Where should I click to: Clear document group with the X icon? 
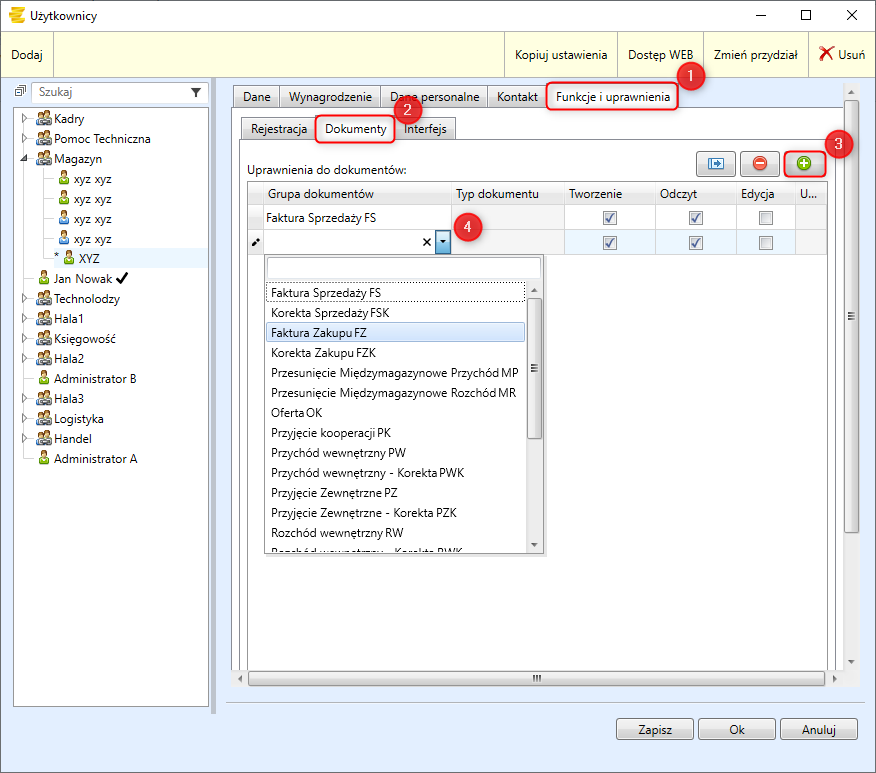point(427,242)
